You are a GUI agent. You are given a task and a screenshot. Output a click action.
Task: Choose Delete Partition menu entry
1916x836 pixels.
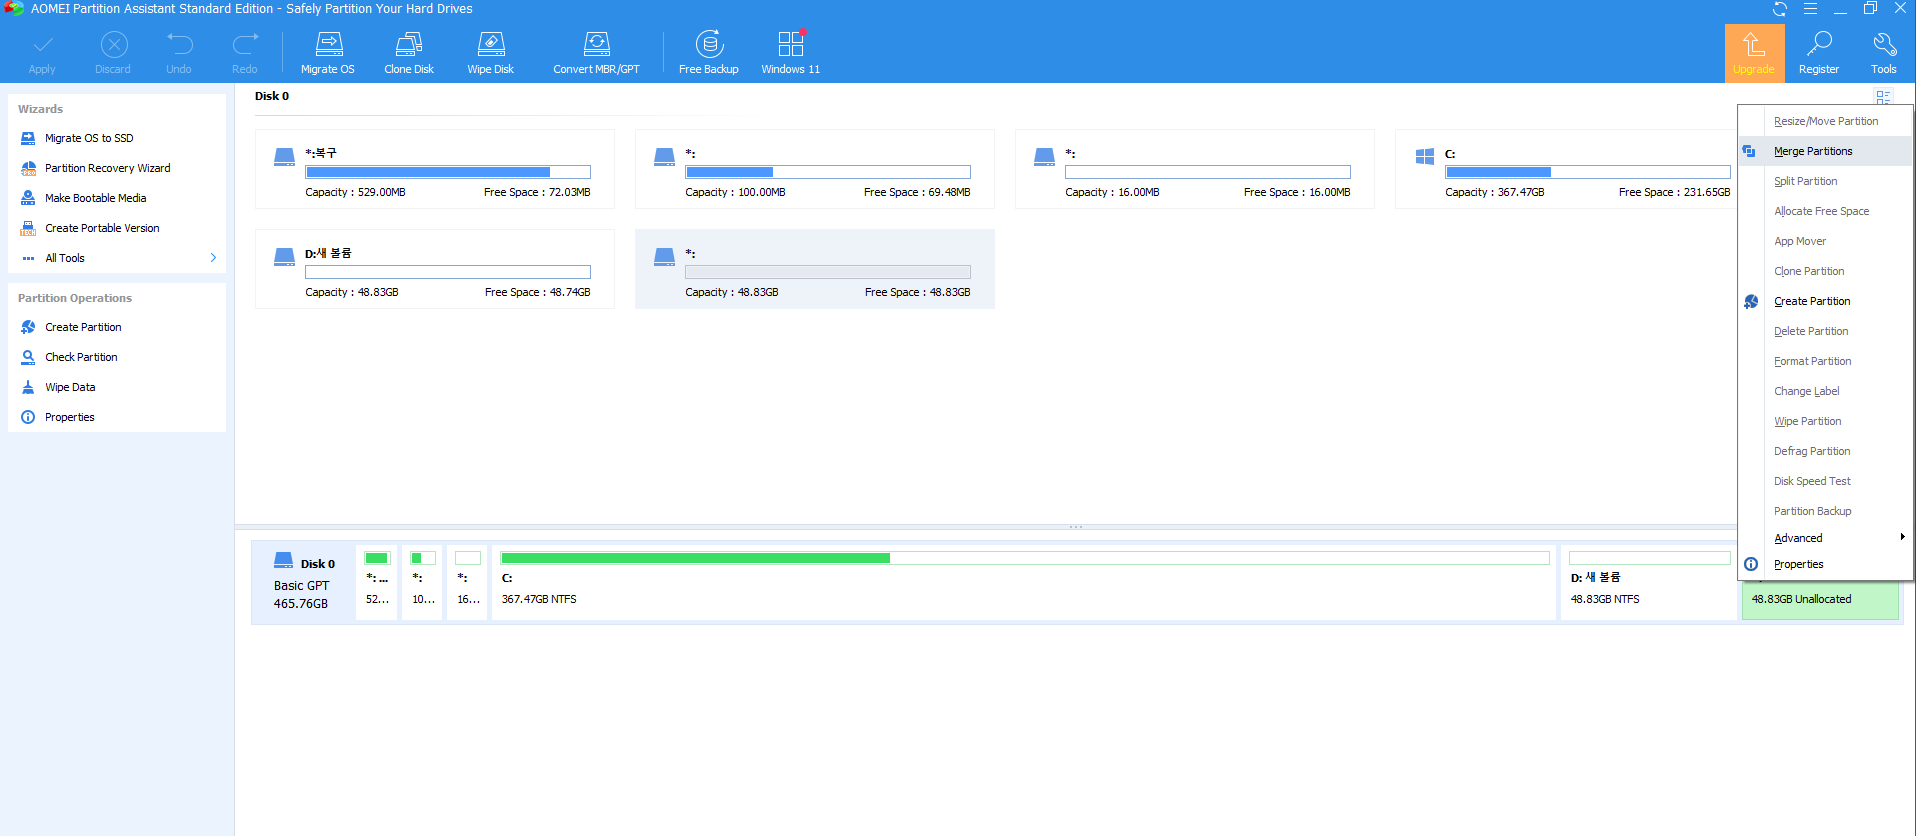1826,331
